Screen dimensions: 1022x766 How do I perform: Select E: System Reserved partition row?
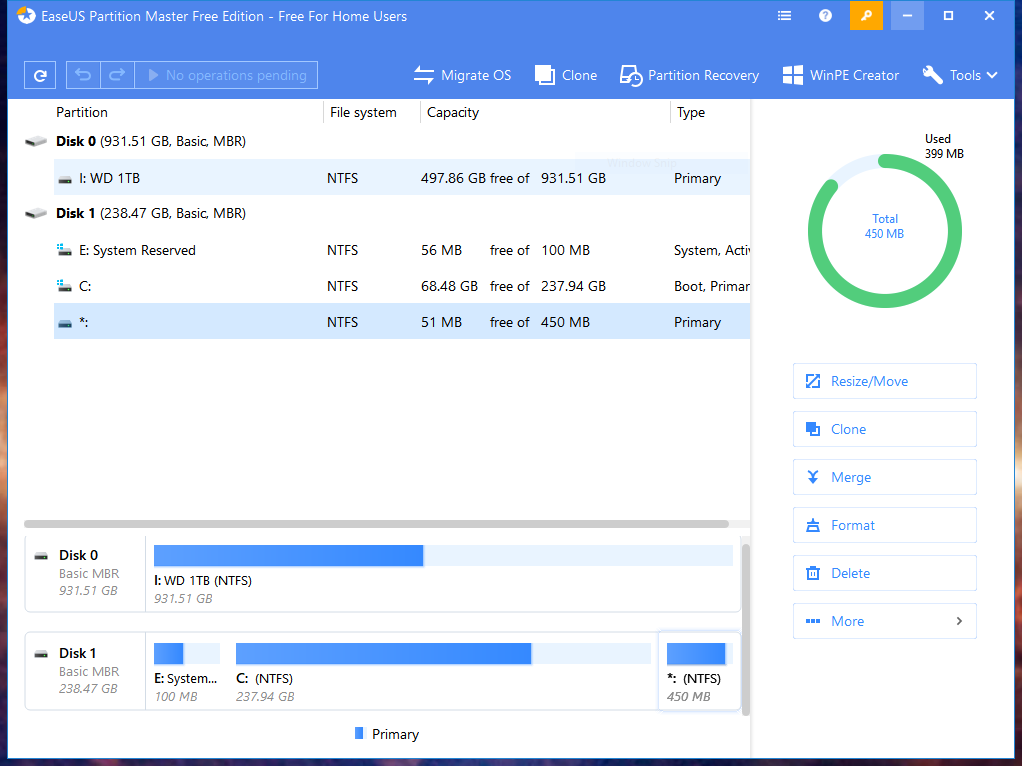(x=402, y=250)
